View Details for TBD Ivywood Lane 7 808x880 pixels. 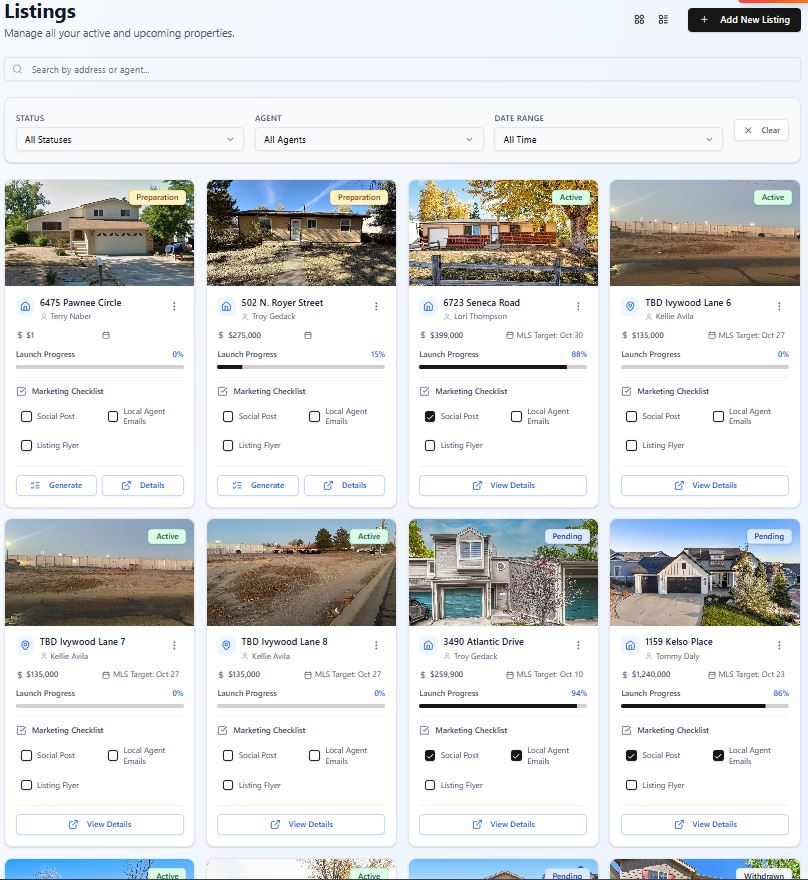click(x=100, y=824)
